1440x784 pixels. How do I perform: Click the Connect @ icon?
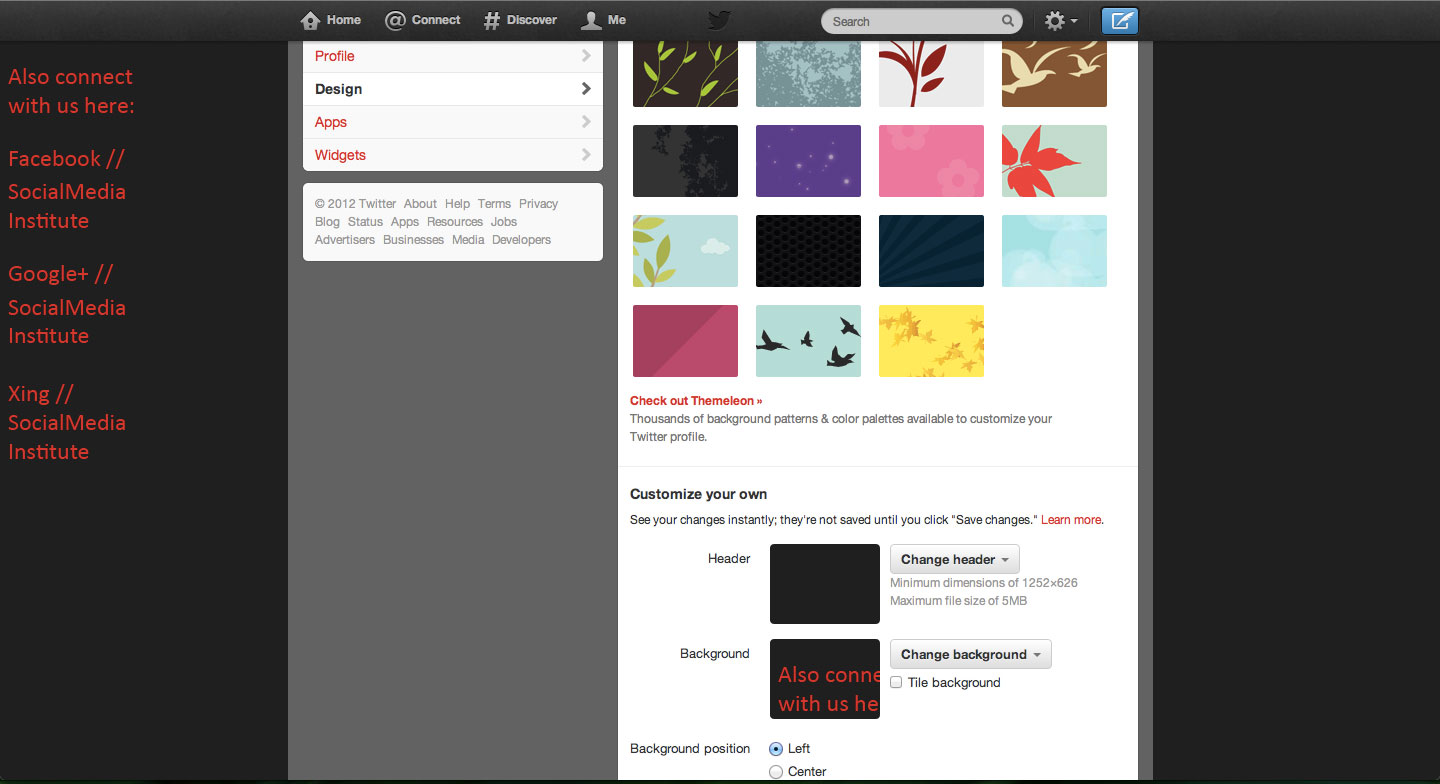[395, 20]
